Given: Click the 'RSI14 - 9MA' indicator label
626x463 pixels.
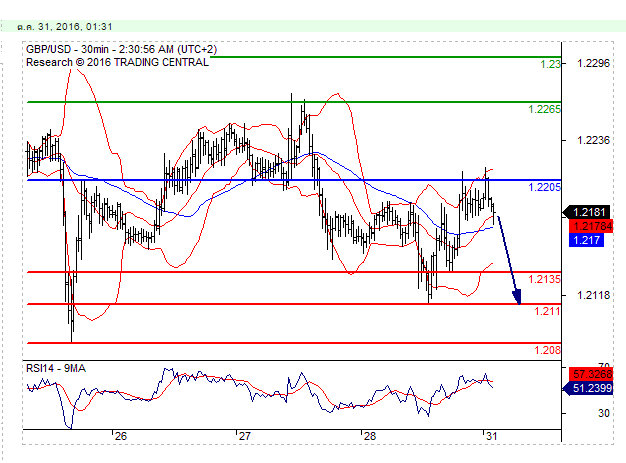Looking at the screenshot, I should pos(56,368).
